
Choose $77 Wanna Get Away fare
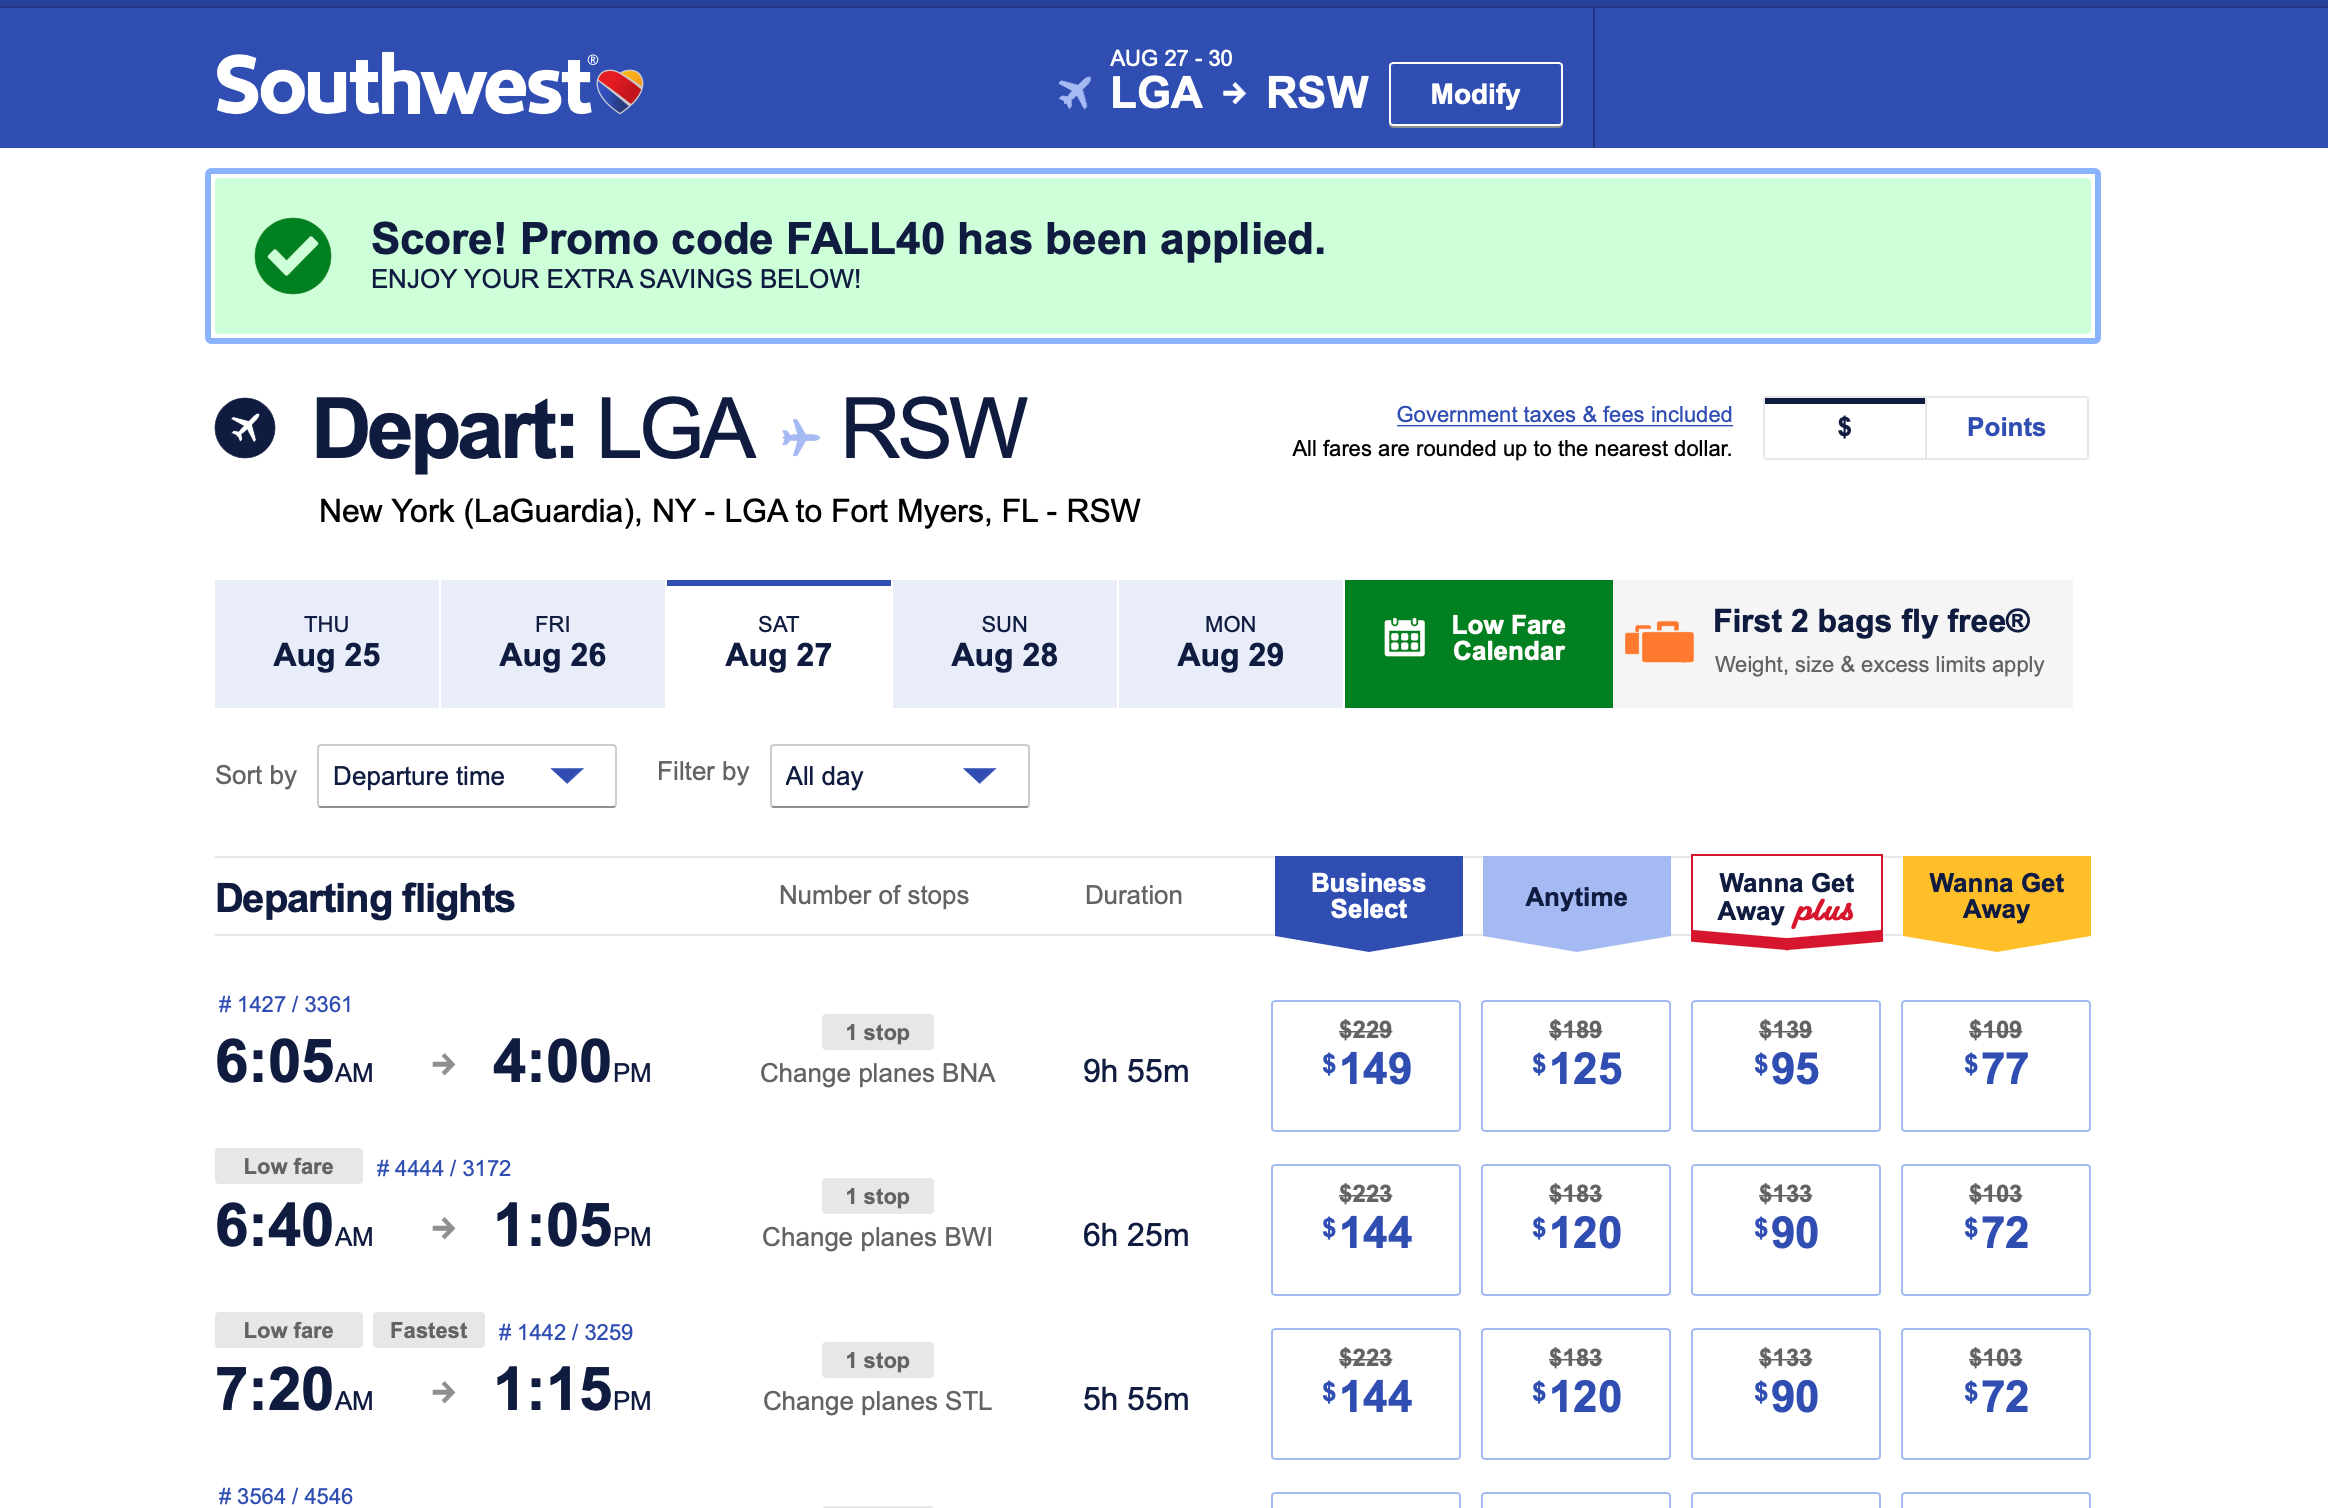1996,1066
